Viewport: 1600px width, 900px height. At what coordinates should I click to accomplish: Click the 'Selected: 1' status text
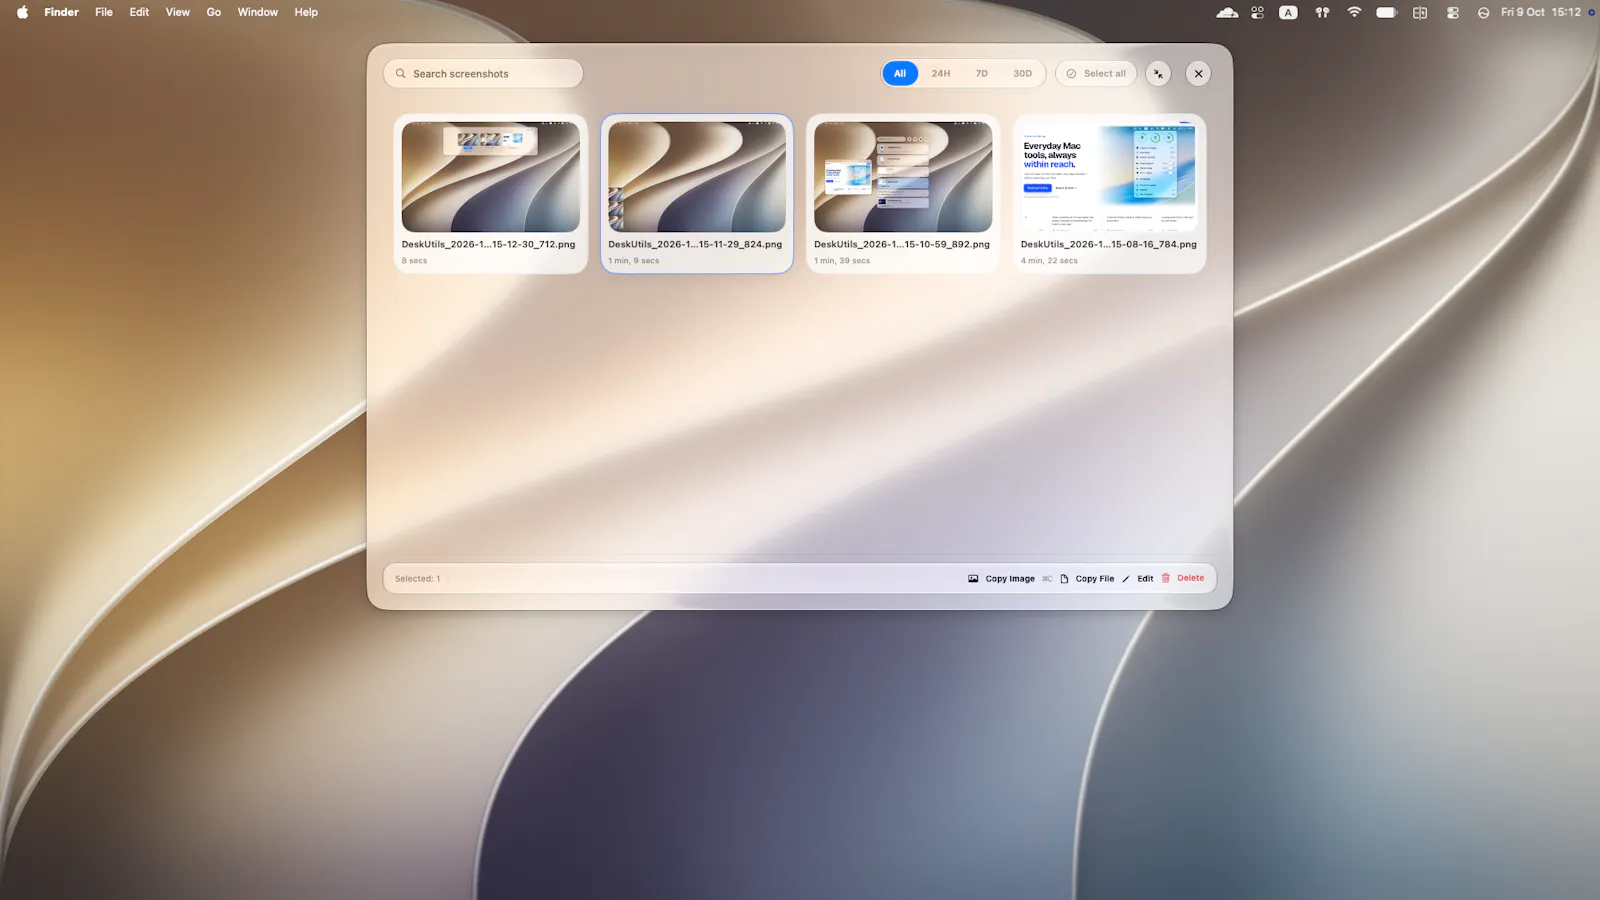pyautogui.click(x=417, y=579)
